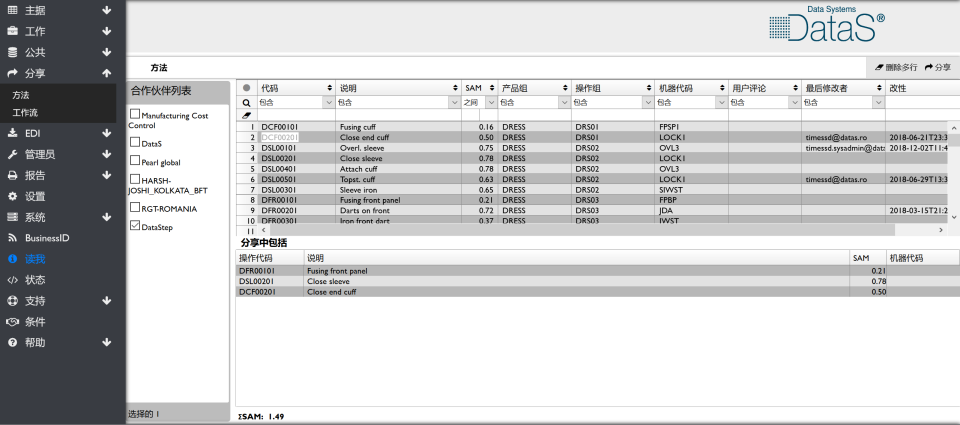Click the 支持 lifebuoy icon
Viewport: 960px width, 425px height.
click(x=12, y=301)
